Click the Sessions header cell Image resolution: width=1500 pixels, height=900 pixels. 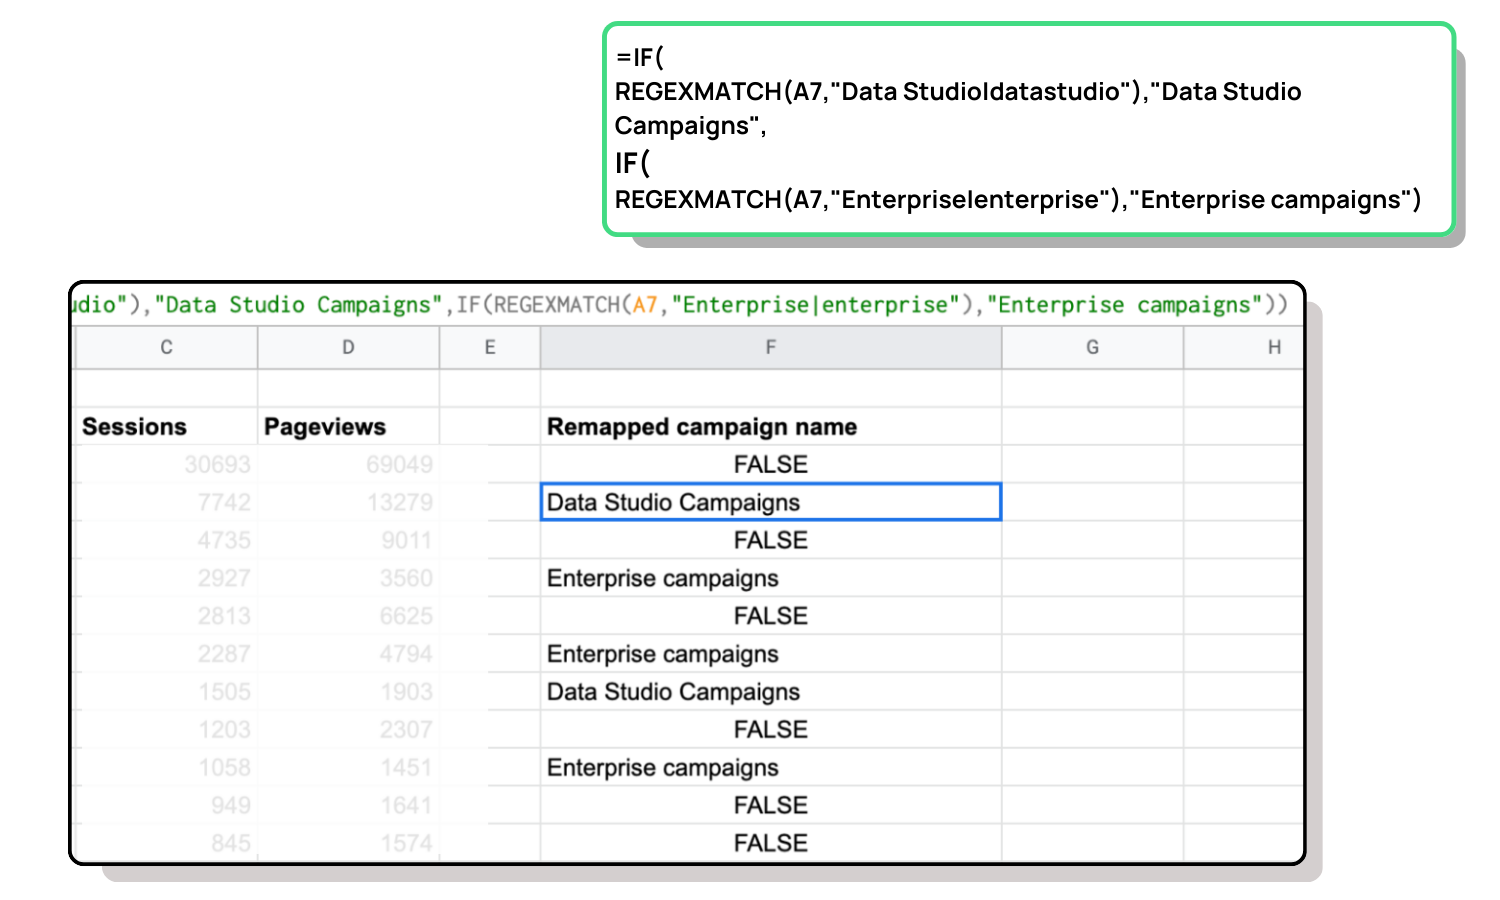pos(165,427)
